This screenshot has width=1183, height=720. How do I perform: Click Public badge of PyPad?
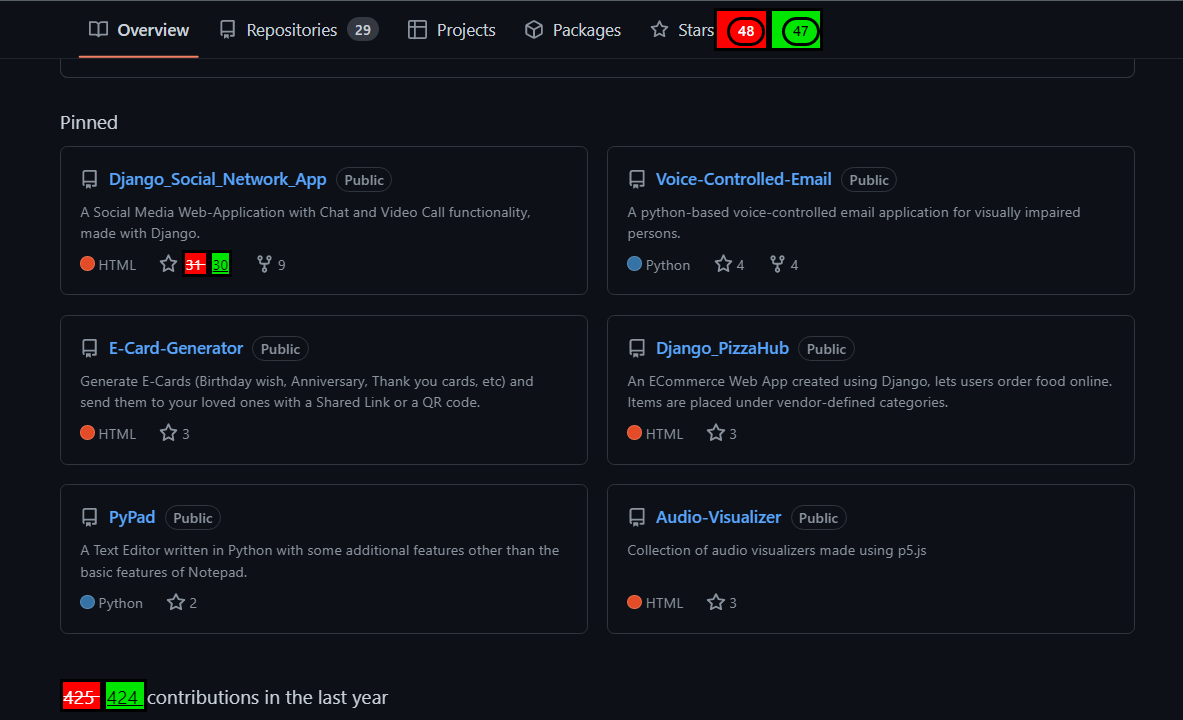(x=192, y=518)
